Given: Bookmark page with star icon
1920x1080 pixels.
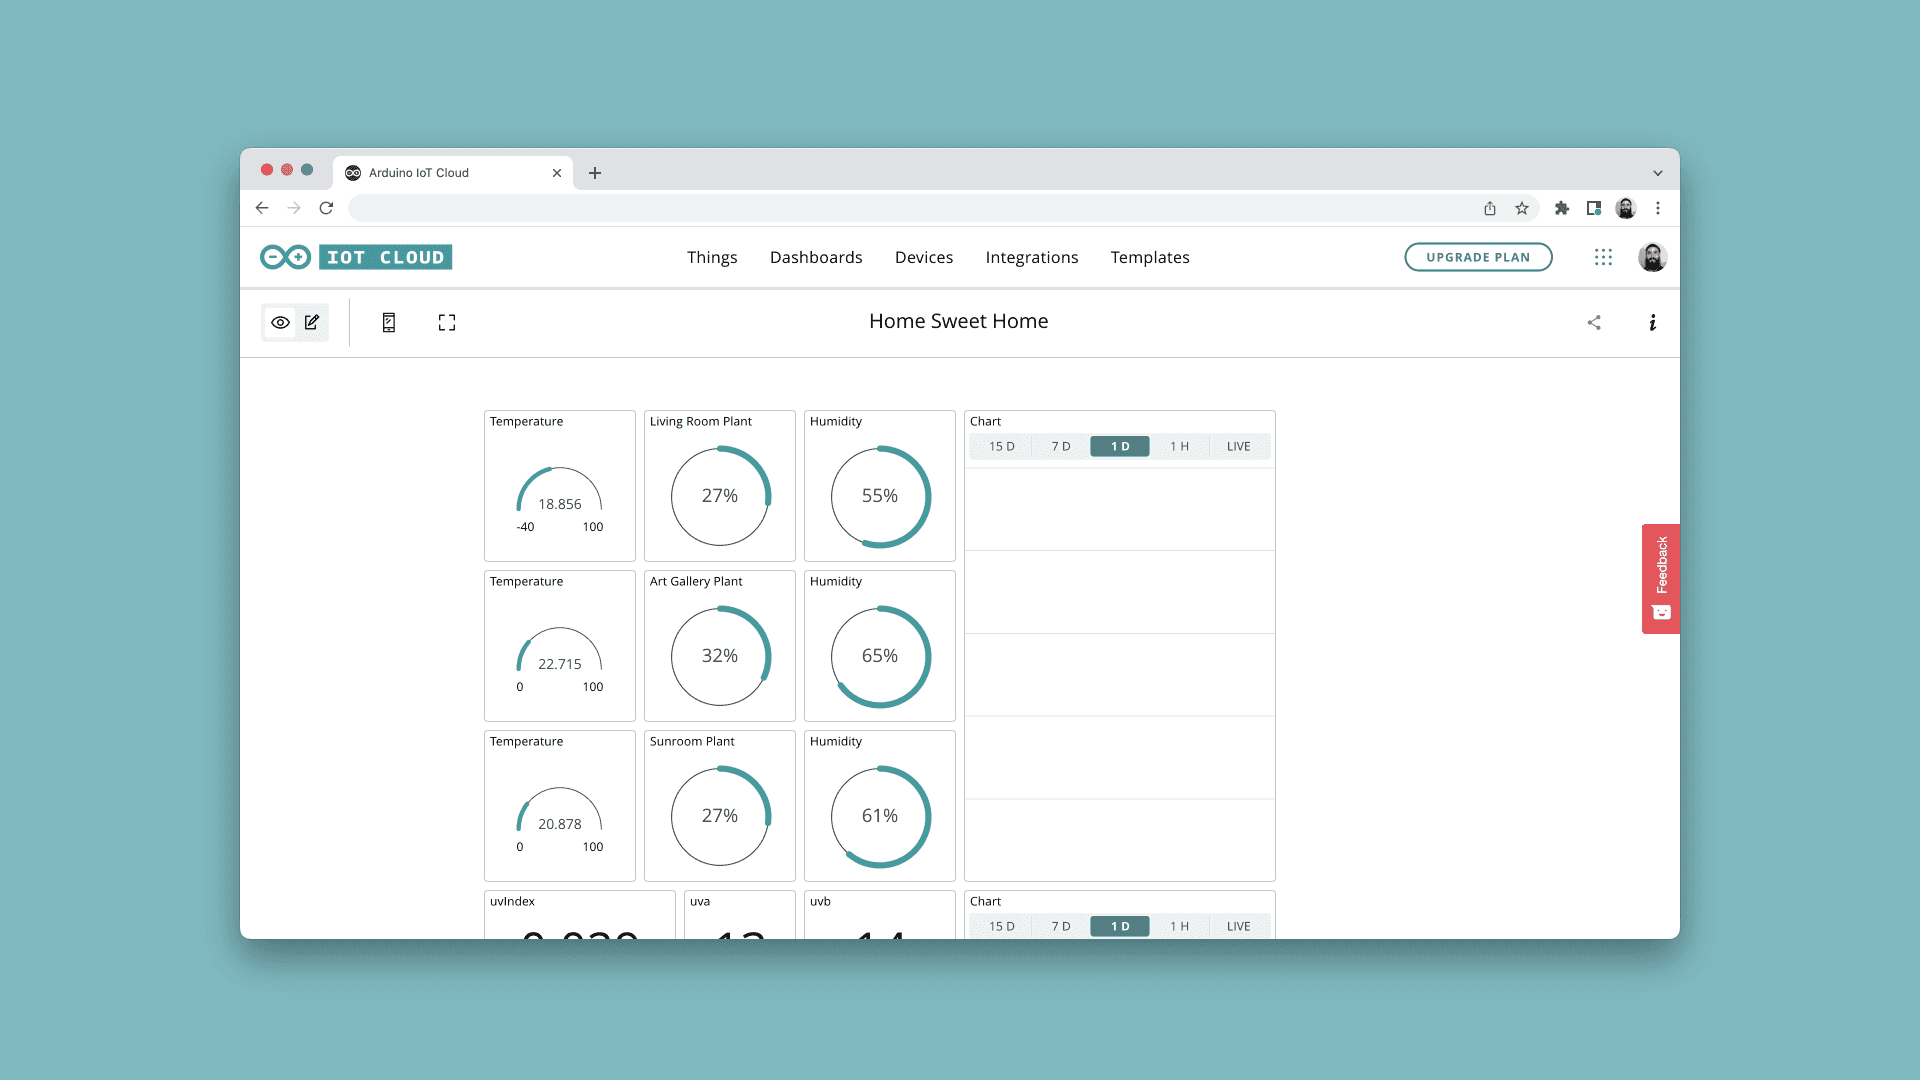Looking at the screenshot, I should click(x=1522, y=208).
